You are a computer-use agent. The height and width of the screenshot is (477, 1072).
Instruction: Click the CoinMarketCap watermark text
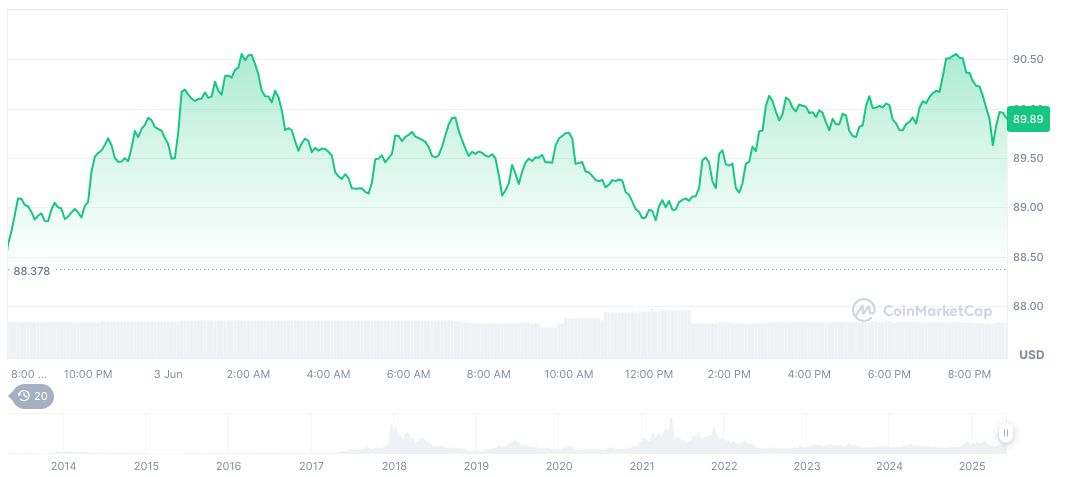coord(937,311)
